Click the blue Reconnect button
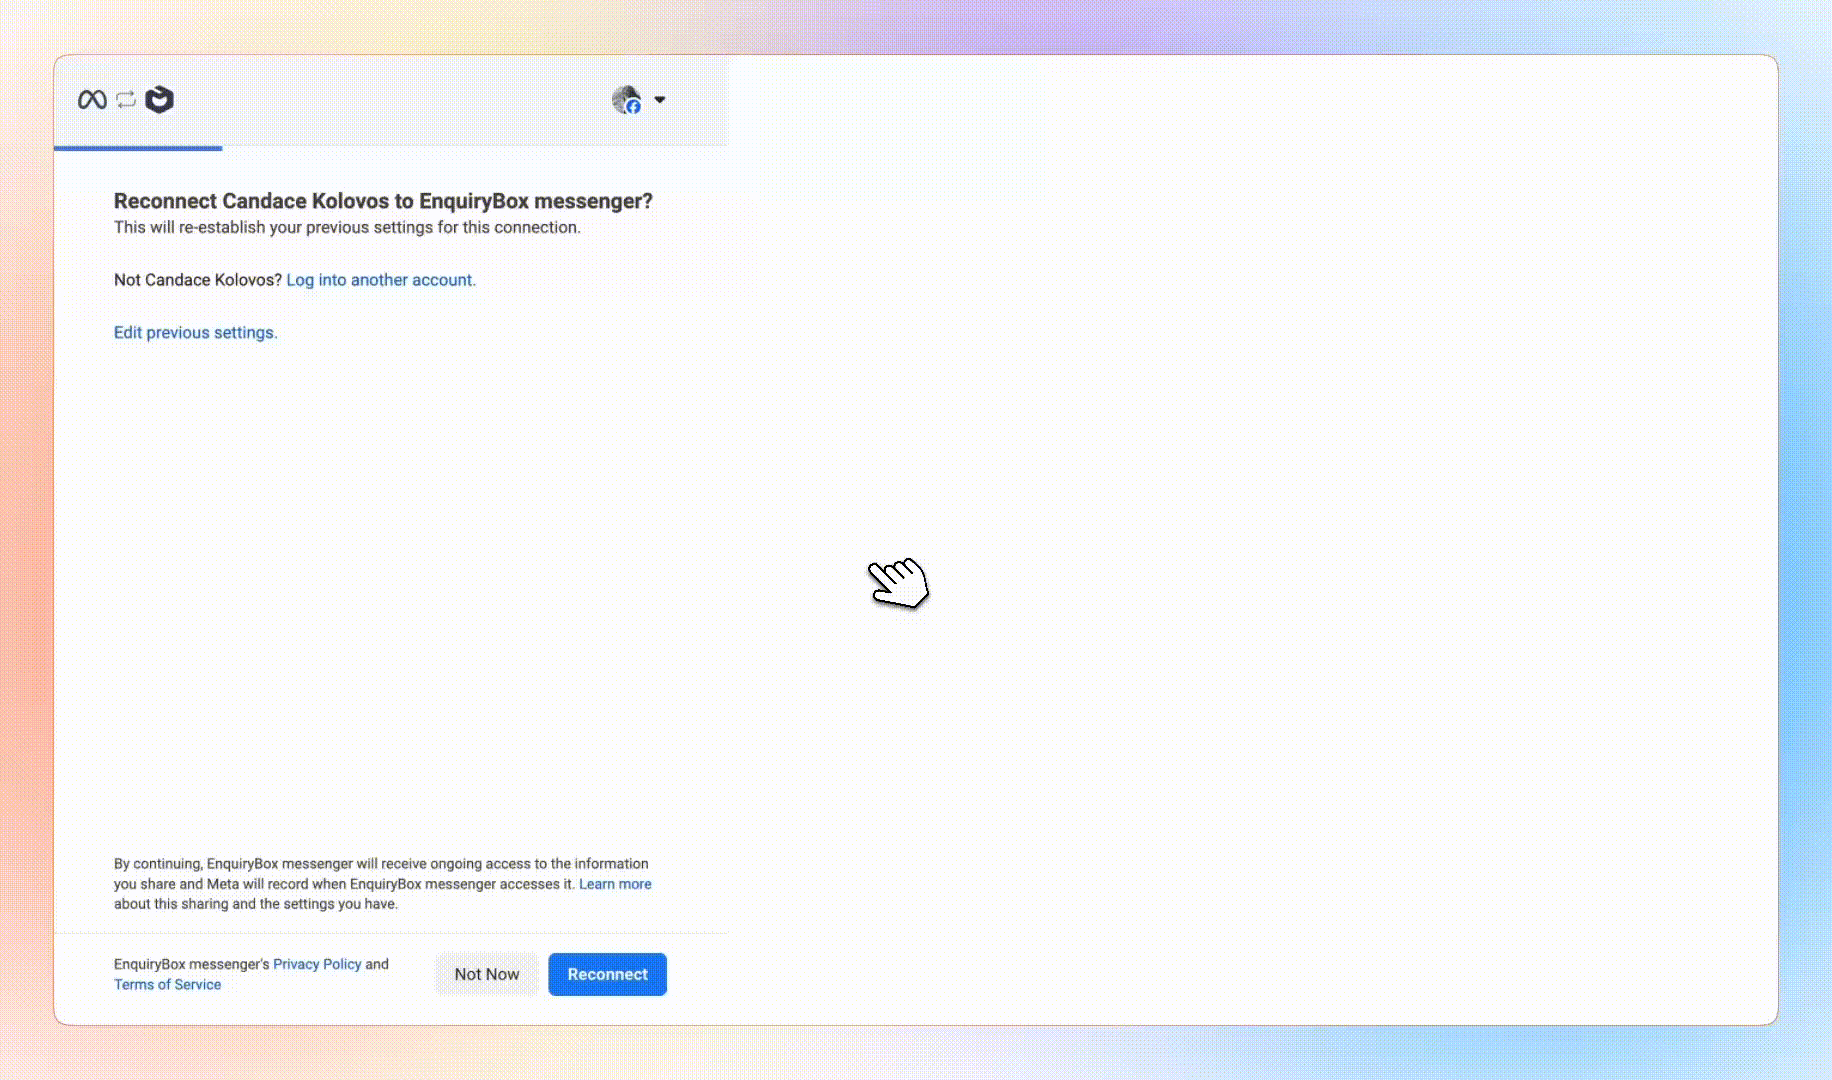The width and height of the screenshot is (1832, 1080). pyautogui.click(x=608, y=974)
